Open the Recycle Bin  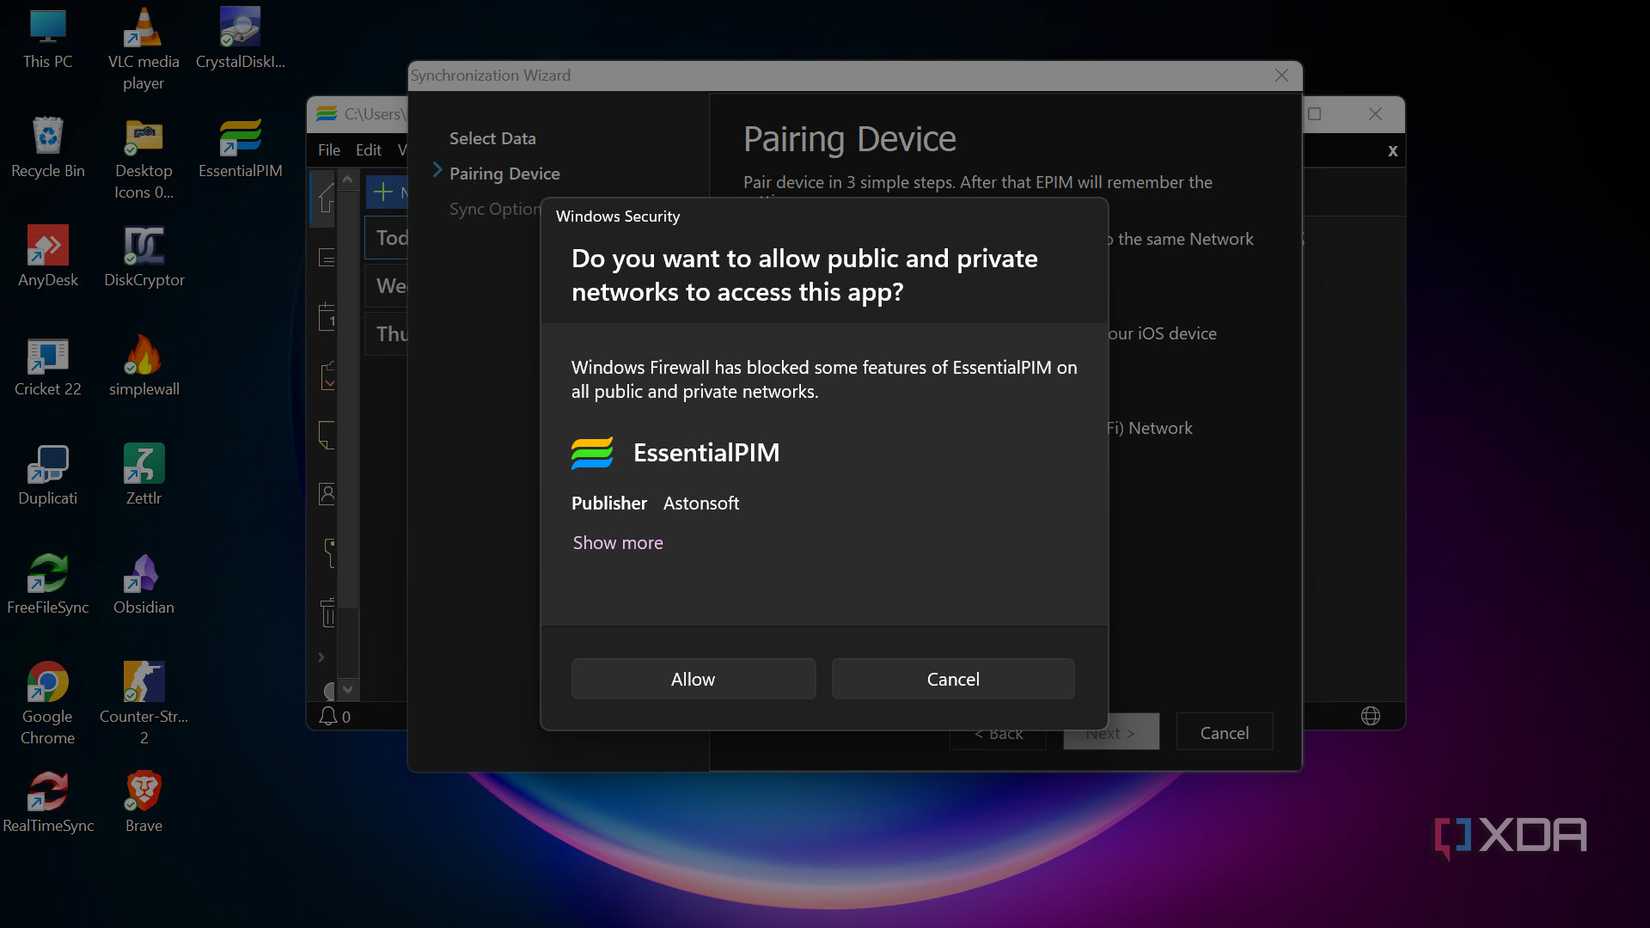tap(48, 148)
